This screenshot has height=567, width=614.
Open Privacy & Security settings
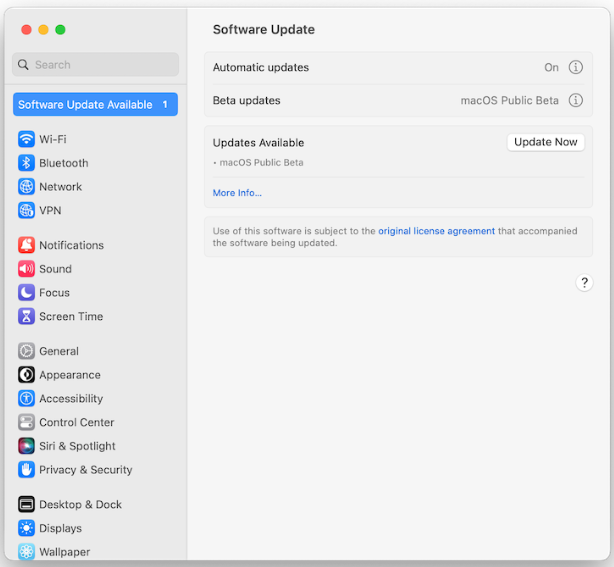[85, 470]
